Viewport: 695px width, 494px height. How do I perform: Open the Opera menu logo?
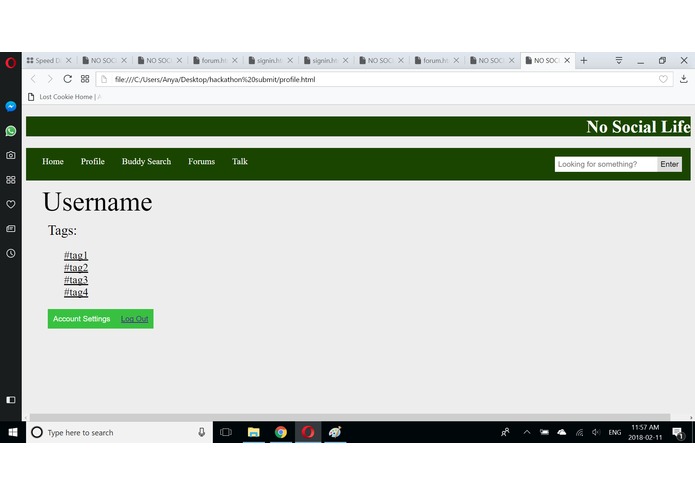coord(11,62)
